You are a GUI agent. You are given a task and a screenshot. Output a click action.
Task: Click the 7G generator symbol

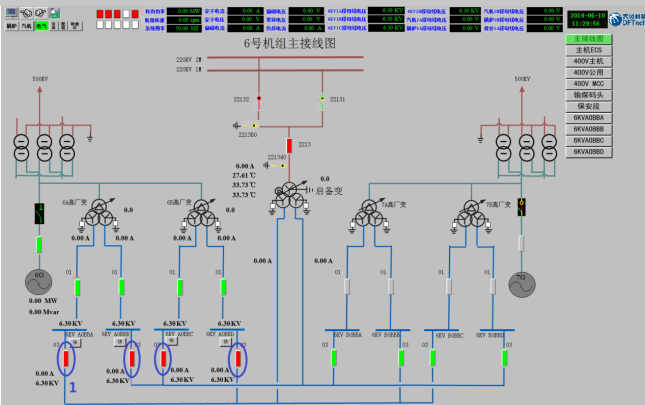pyautogui.click(x=520, y=284)
